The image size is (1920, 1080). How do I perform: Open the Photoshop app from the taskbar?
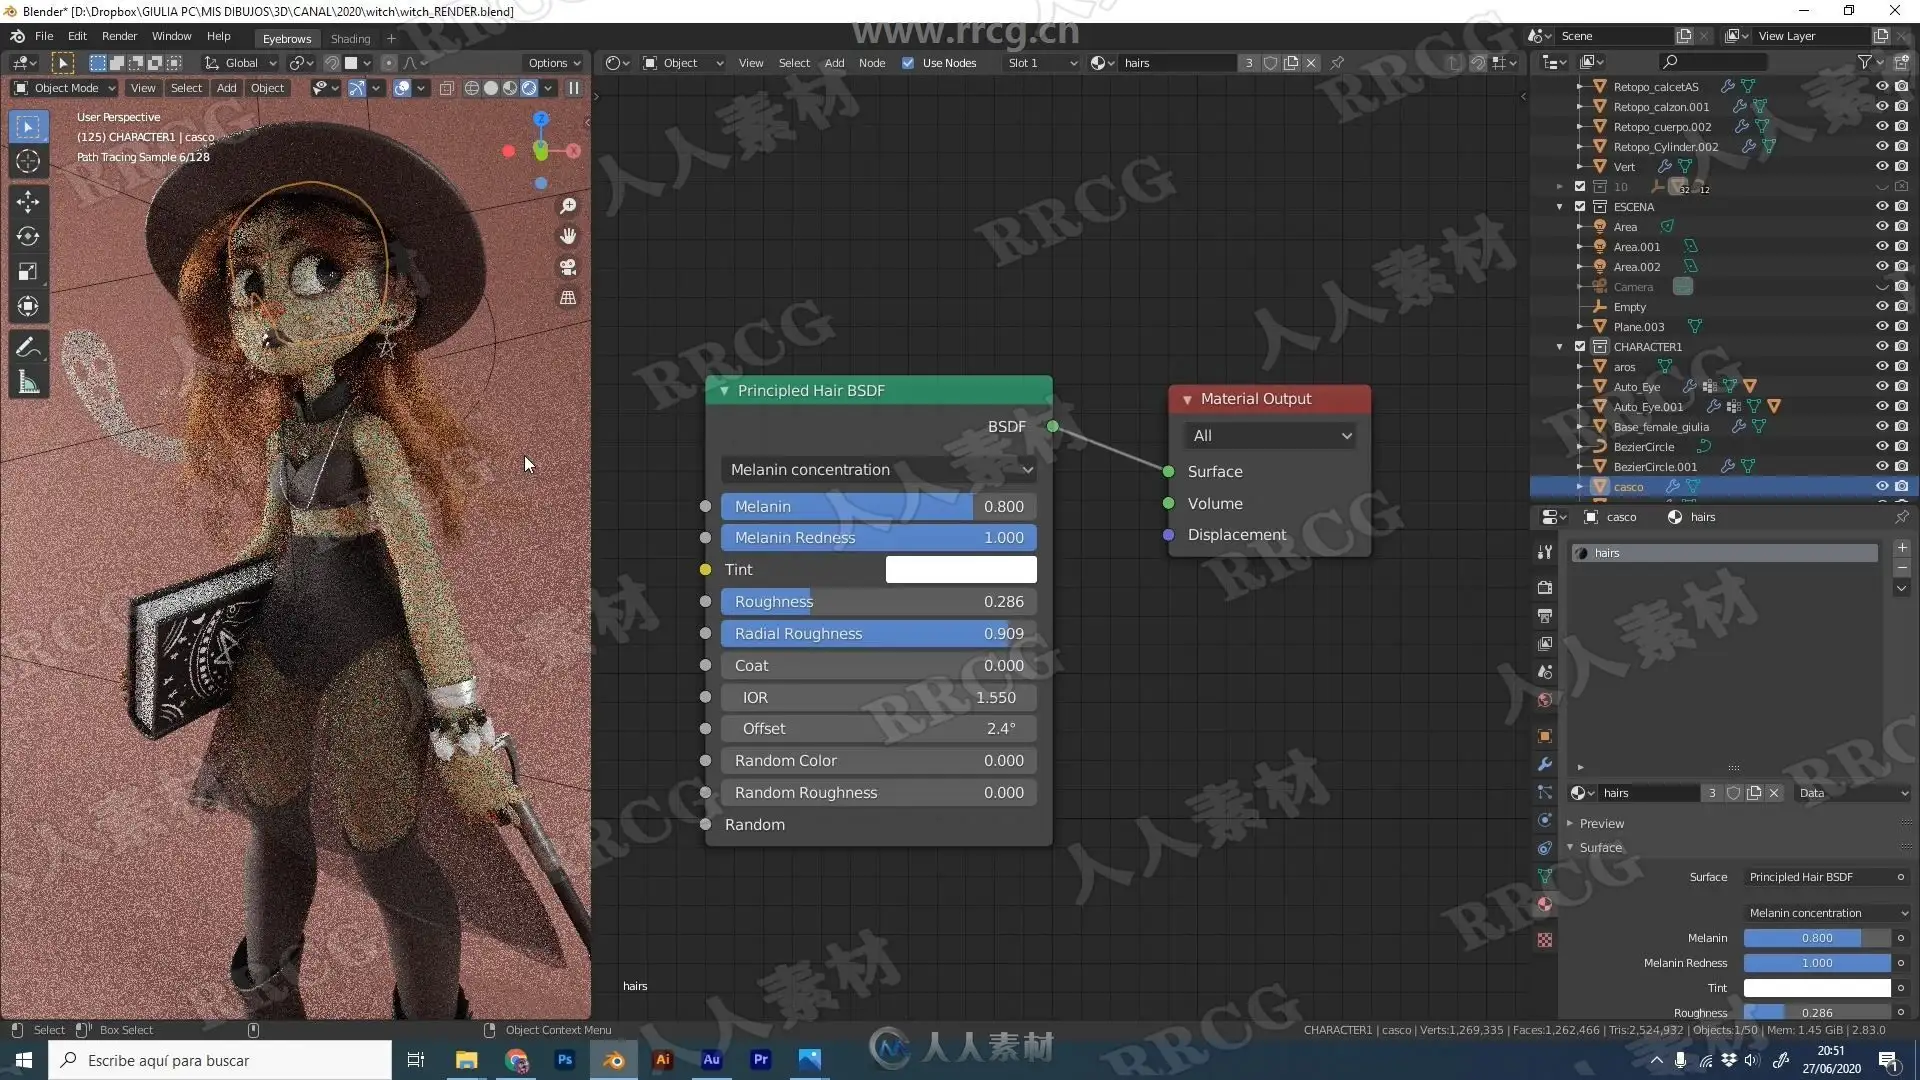[x=565, y=1060]
